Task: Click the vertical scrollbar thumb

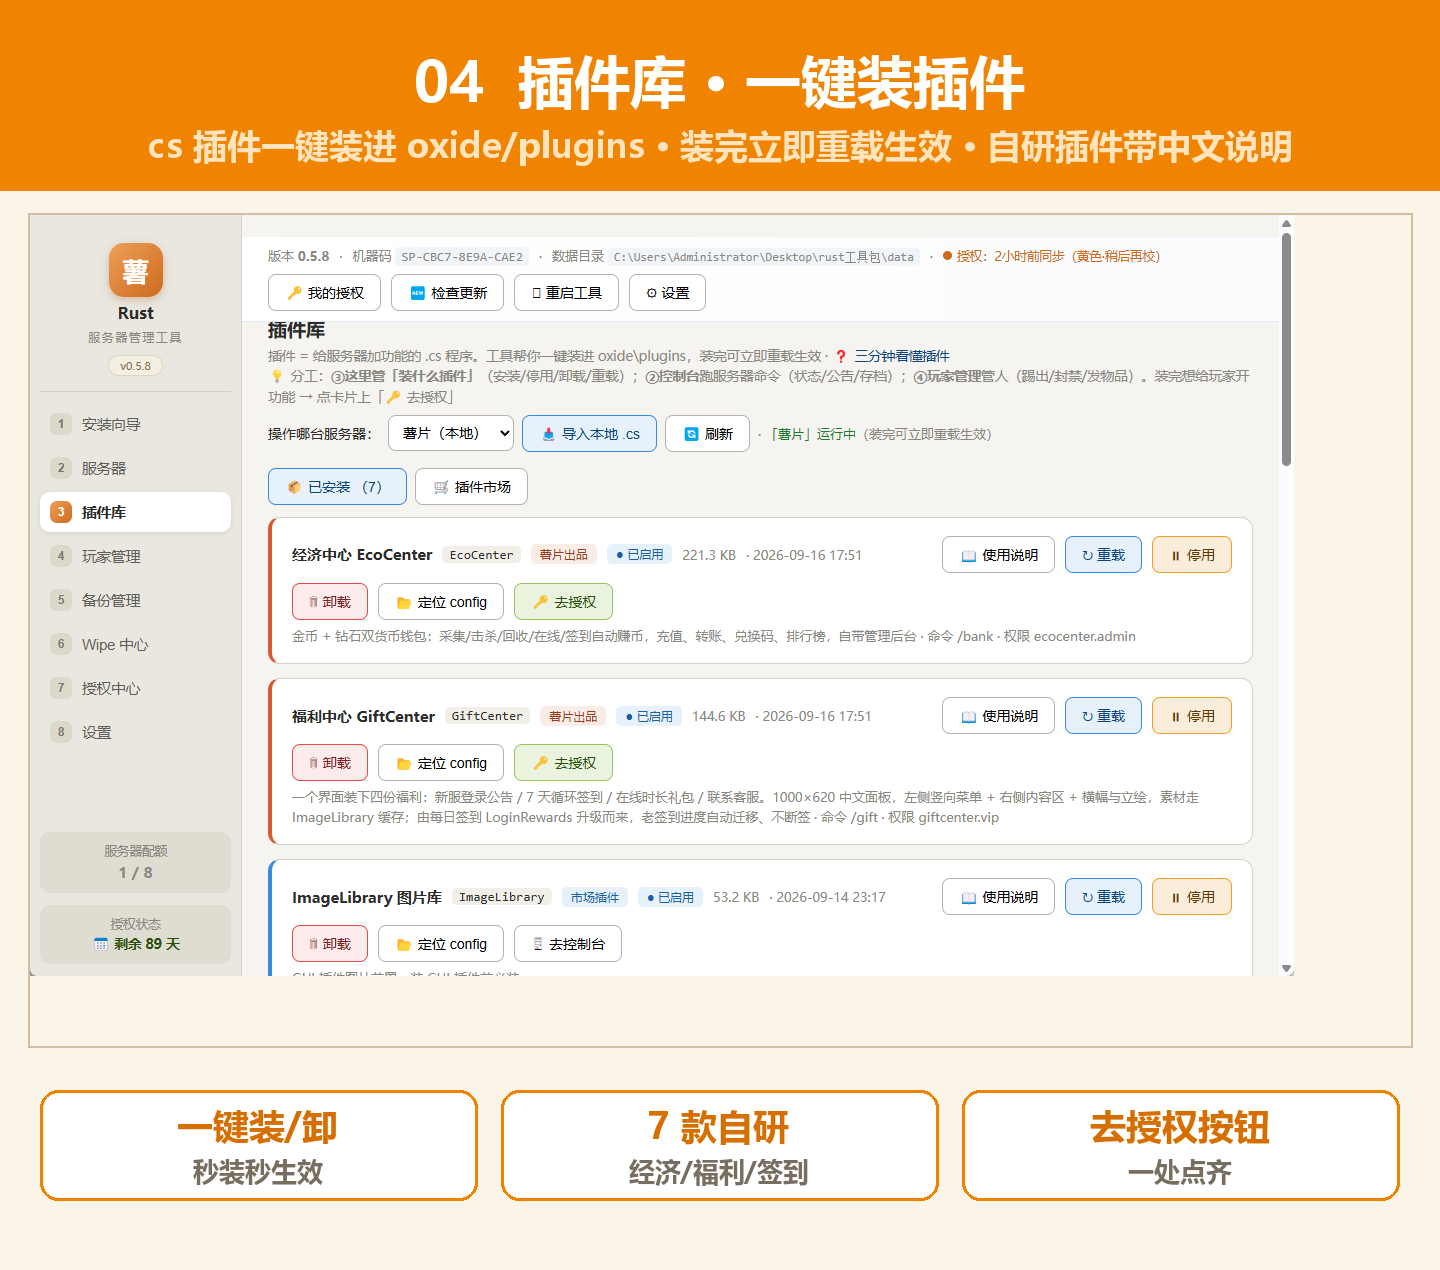Action: click(x=1286, y=349)
